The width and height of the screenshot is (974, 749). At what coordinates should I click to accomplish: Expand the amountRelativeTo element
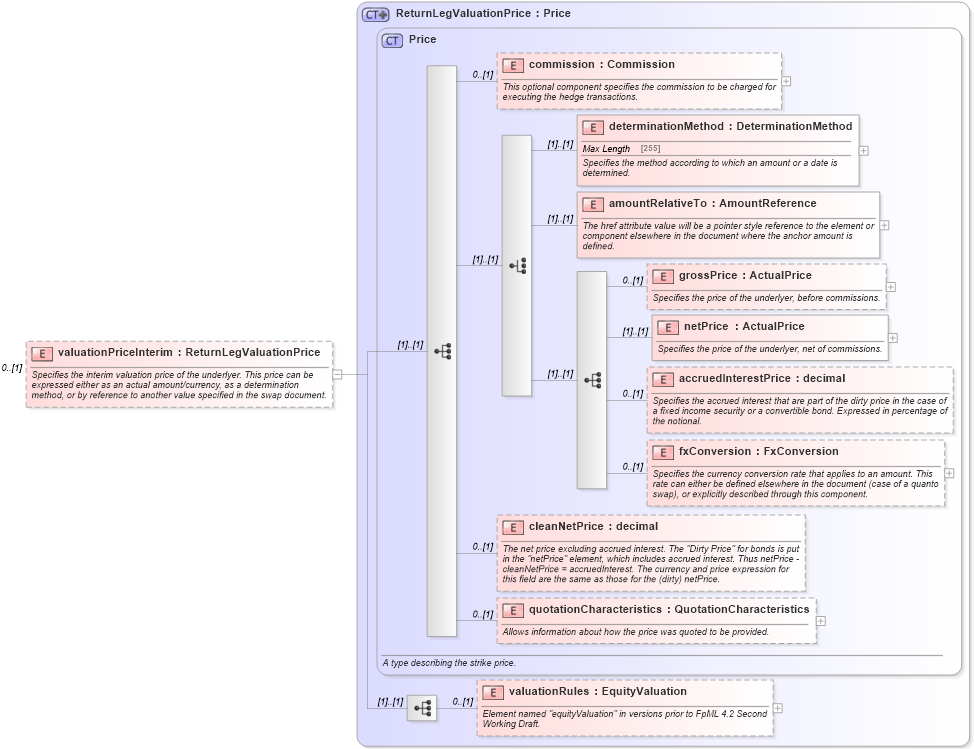pos(885,225)
